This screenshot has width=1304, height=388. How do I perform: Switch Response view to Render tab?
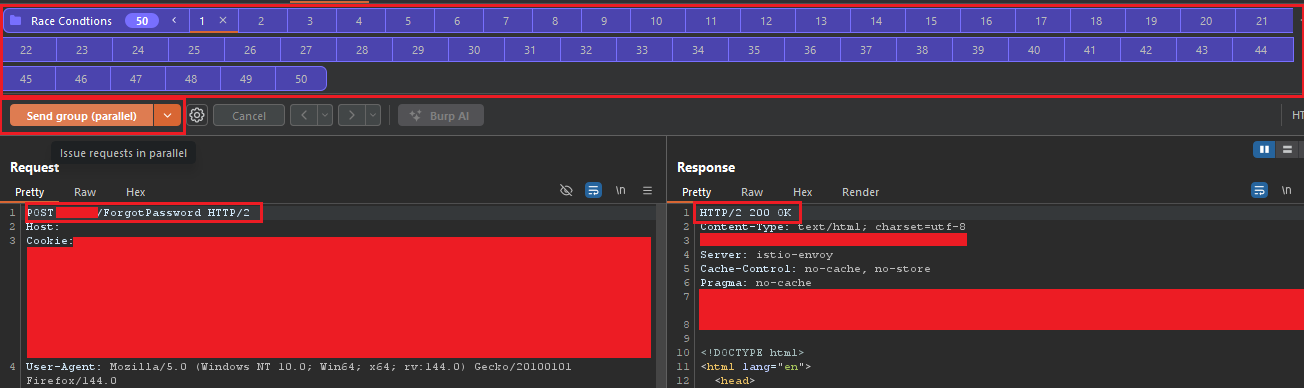pos(861,192)
